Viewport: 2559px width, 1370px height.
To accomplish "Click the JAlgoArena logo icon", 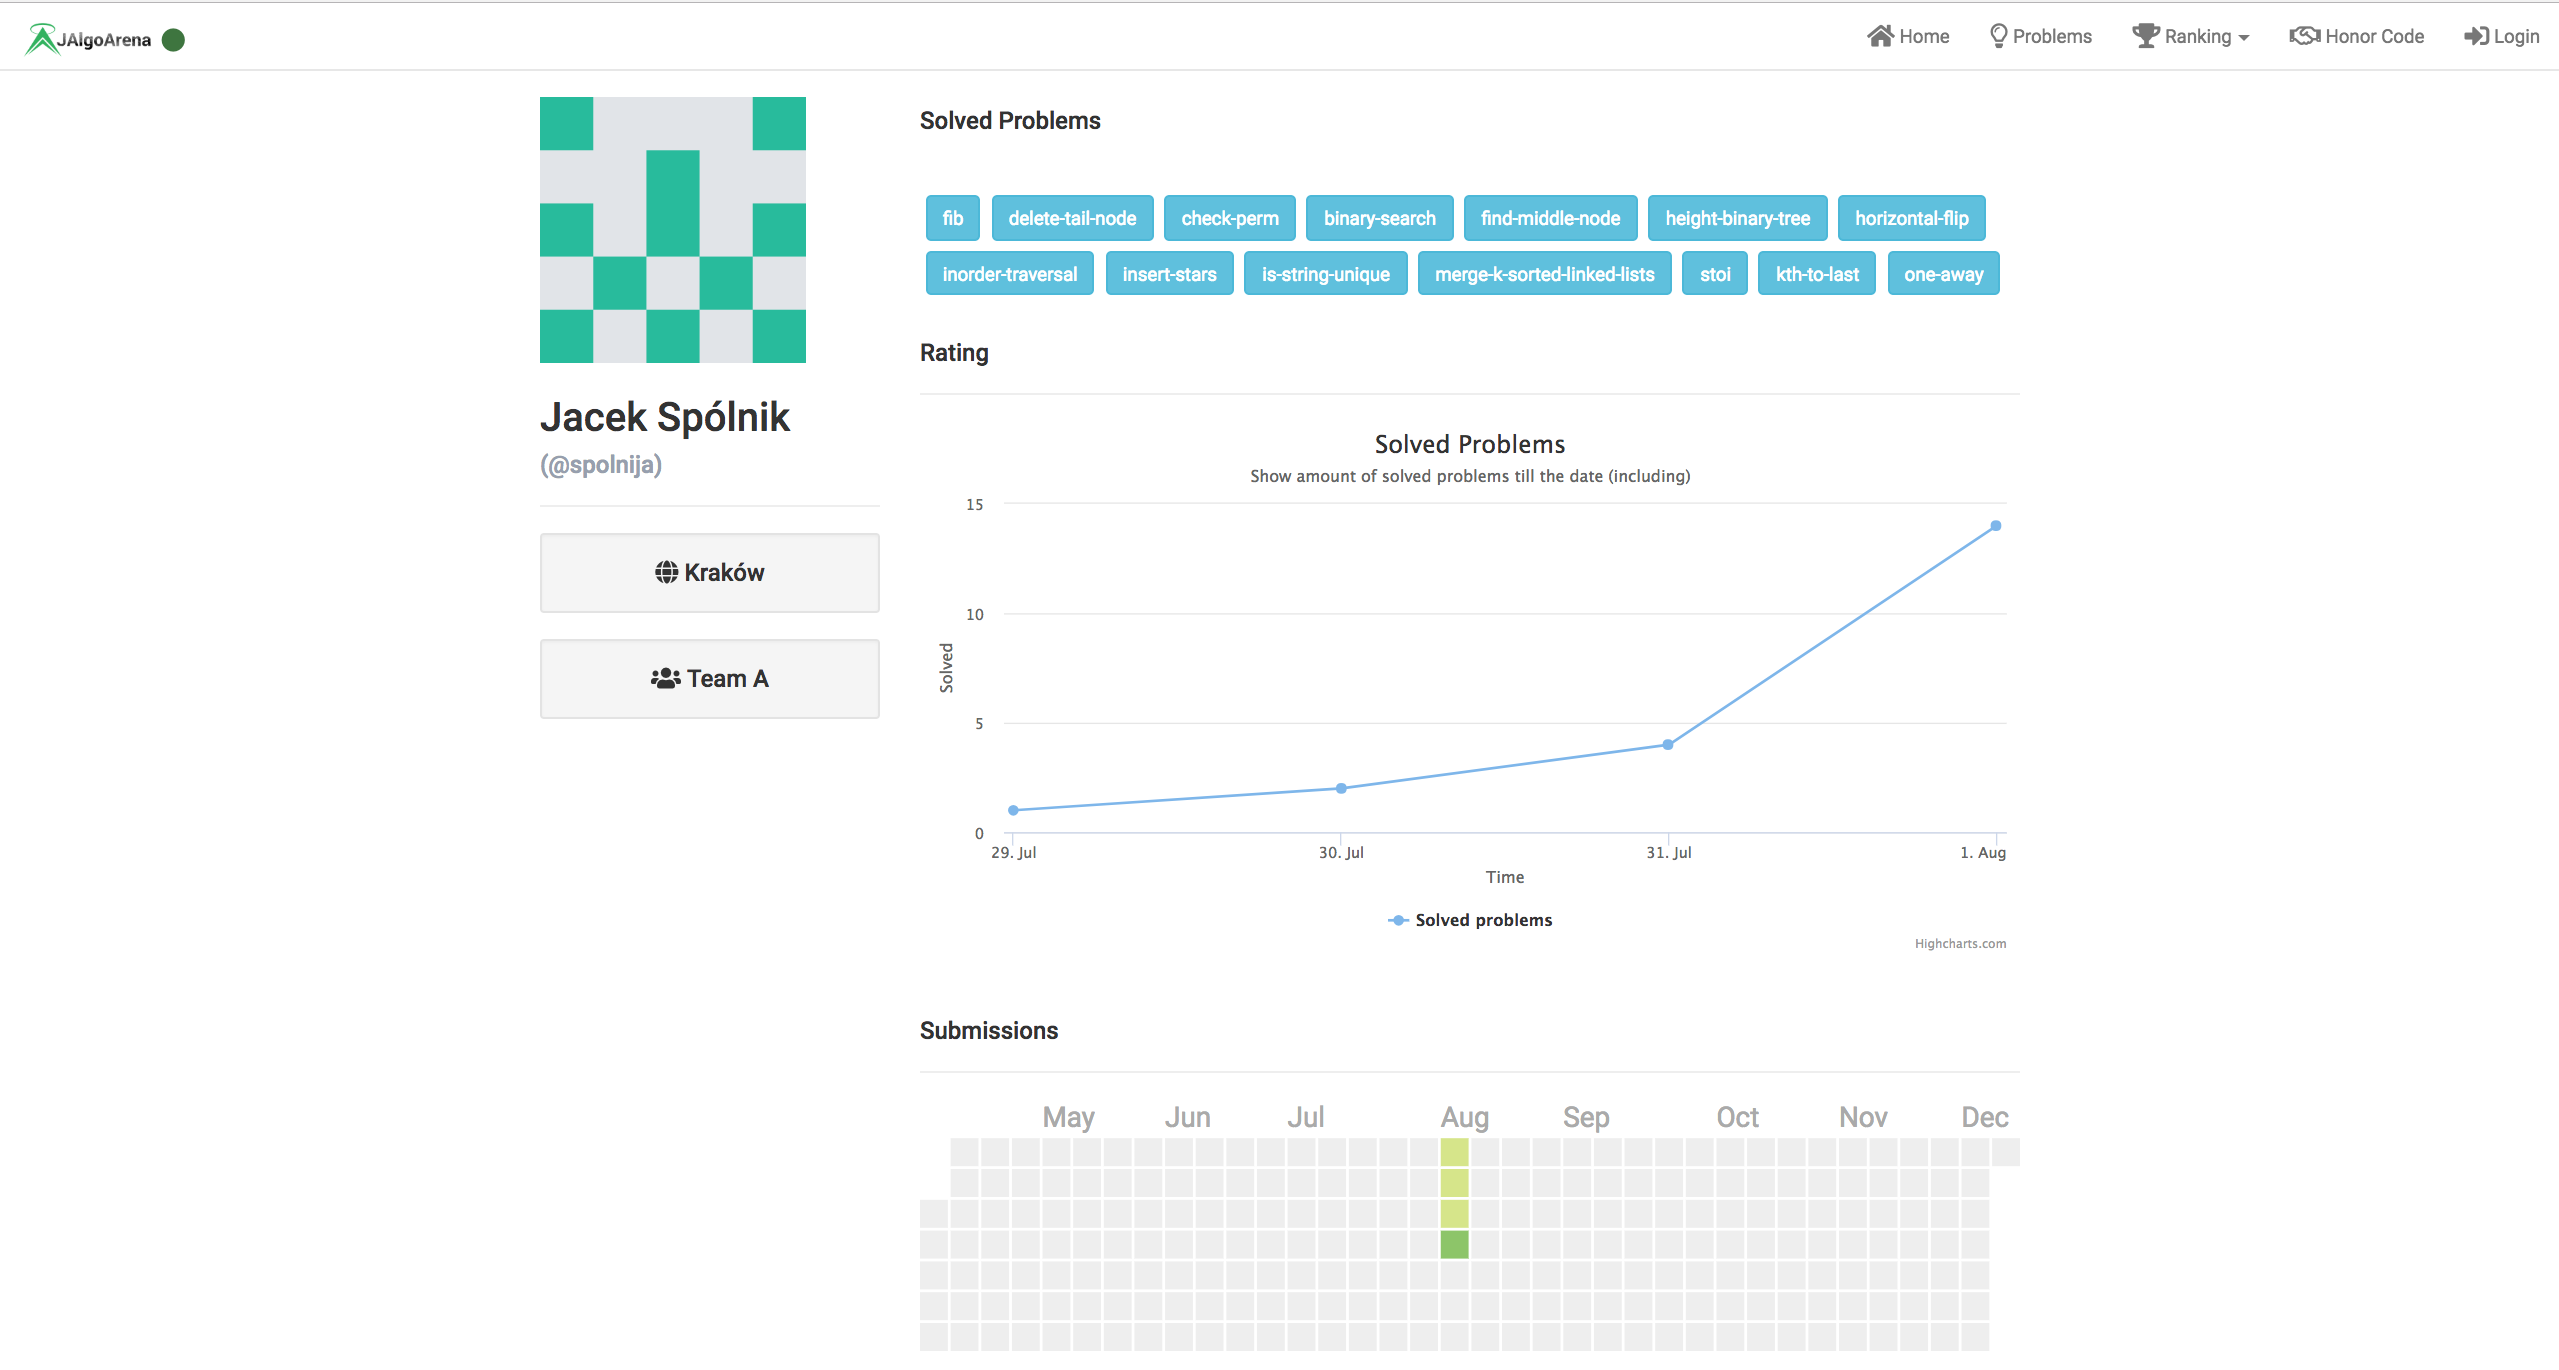I will point(41,39).
